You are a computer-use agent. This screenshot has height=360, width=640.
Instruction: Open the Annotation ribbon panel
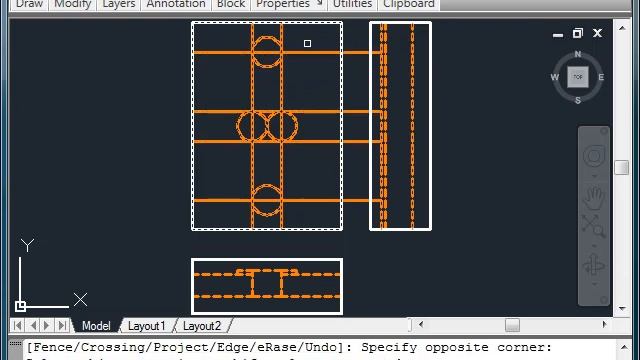[x=176, y=4]
